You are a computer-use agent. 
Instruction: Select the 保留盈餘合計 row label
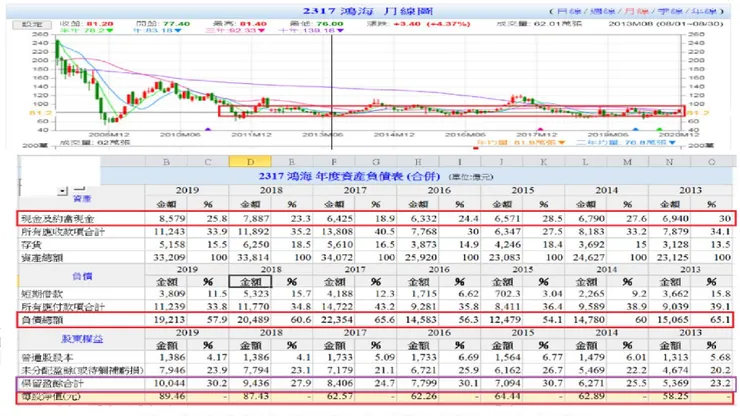(x=52, y=383)
